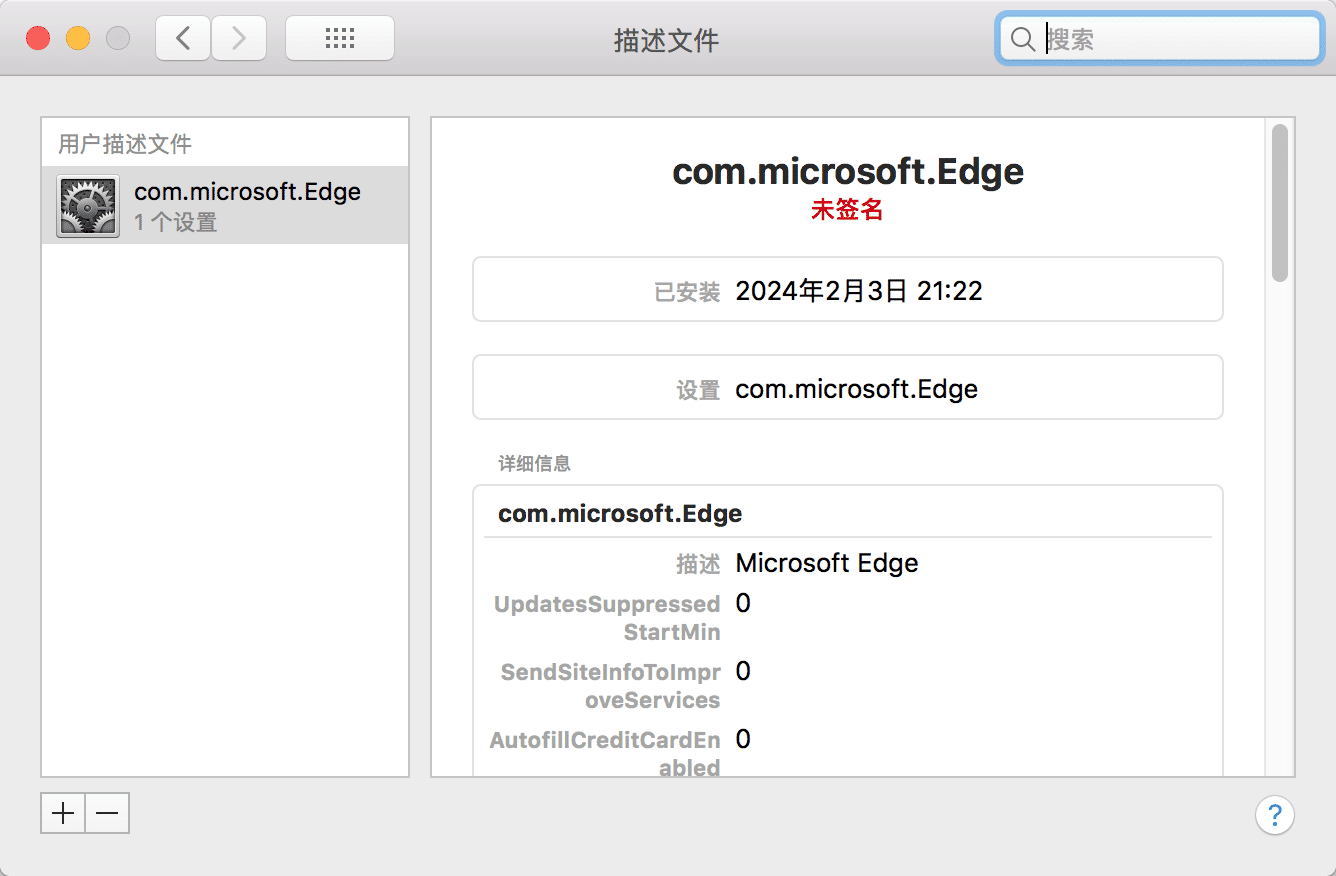1336x876 pixels.
Task: Open help with the question mark button
Action: (x=1274, y=814)
